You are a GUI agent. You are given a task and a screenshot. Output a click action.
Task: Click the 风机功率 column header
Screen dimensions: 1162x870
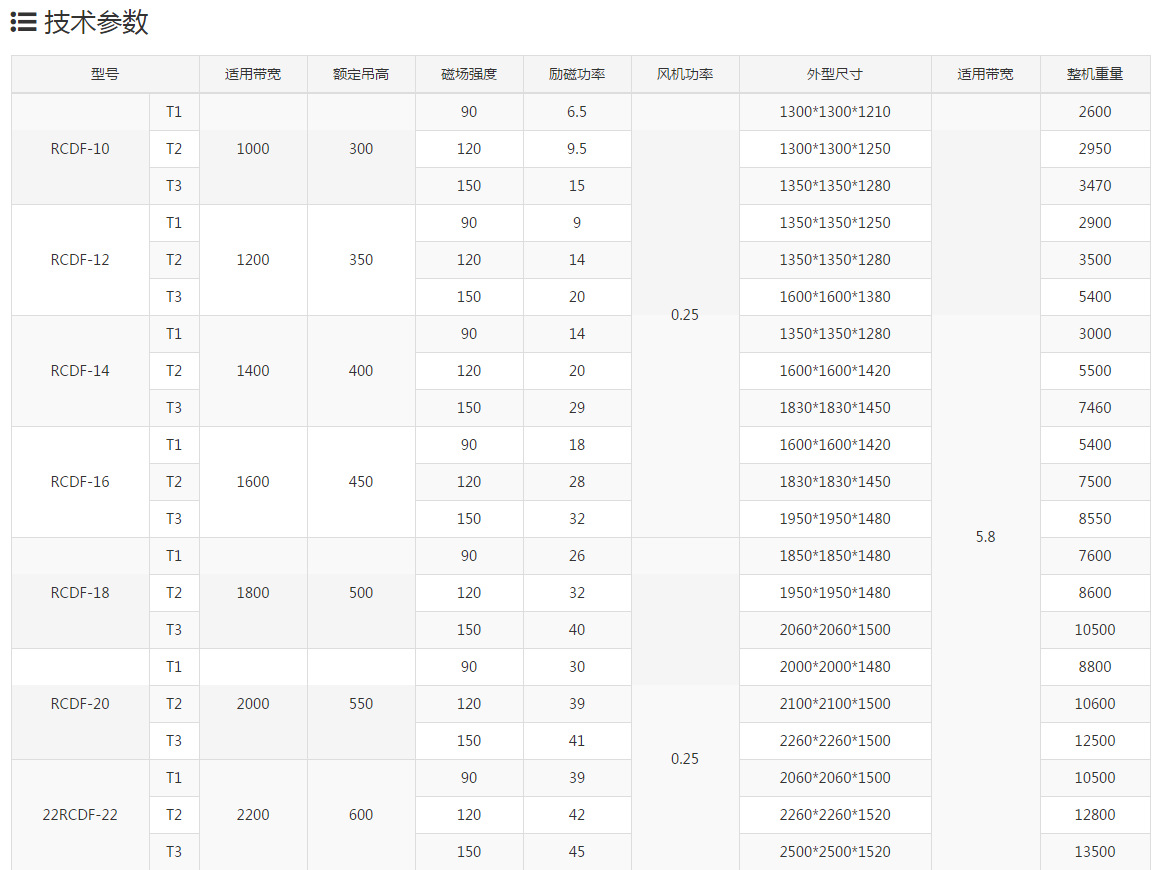[685, 74]
